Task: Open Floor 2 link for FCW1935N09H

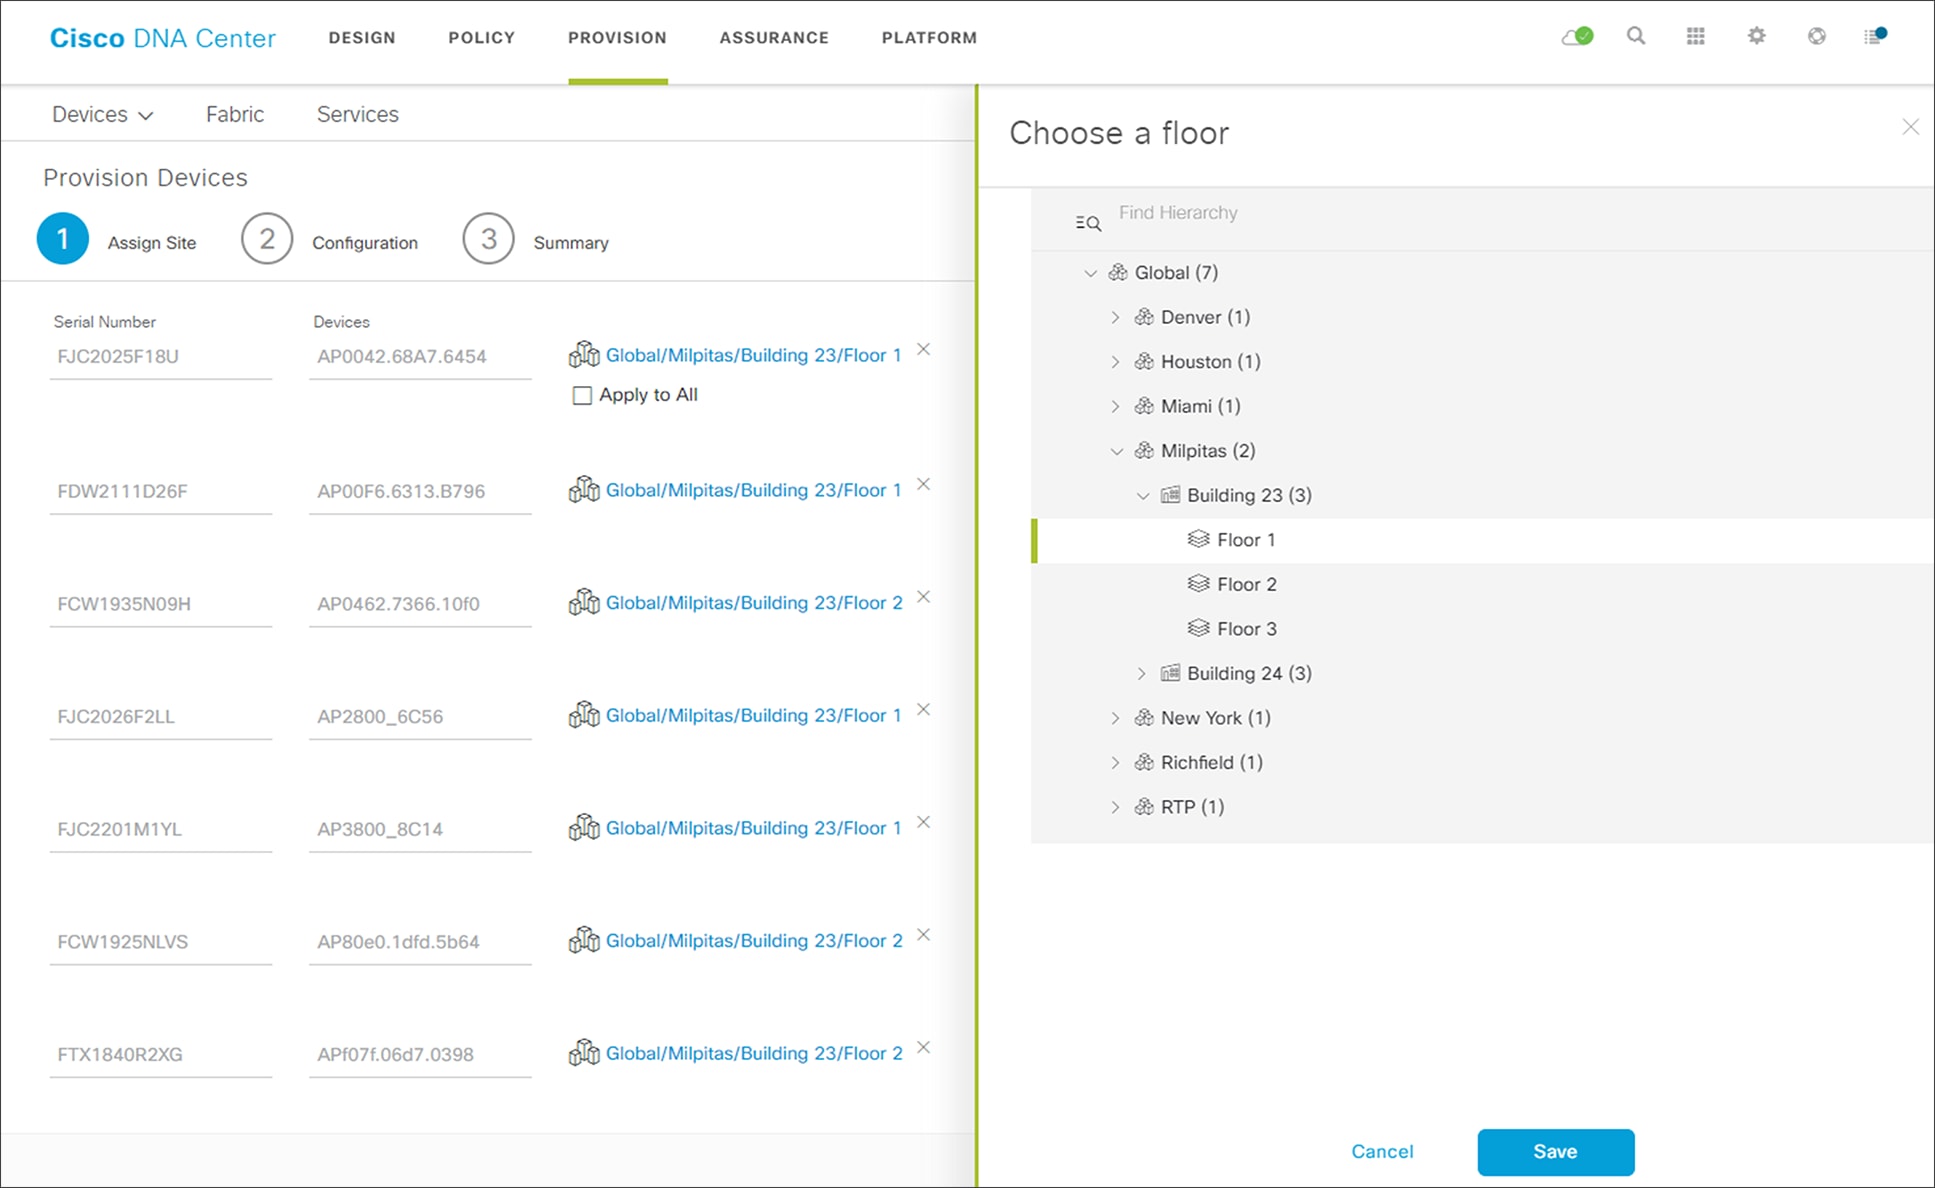Action: 754,603
